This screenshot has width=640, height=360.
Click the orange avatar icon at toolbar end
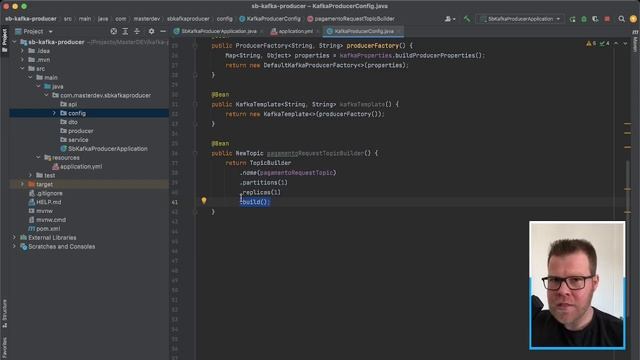(x=633, y=19)
